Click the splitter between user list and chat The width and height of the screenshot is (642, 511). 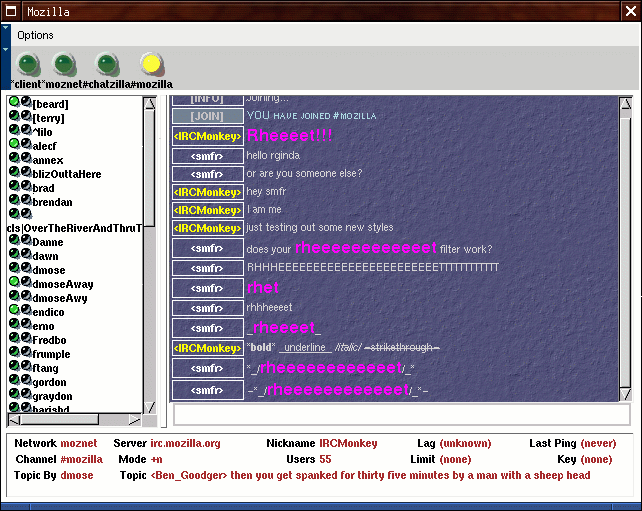point(164,261)
